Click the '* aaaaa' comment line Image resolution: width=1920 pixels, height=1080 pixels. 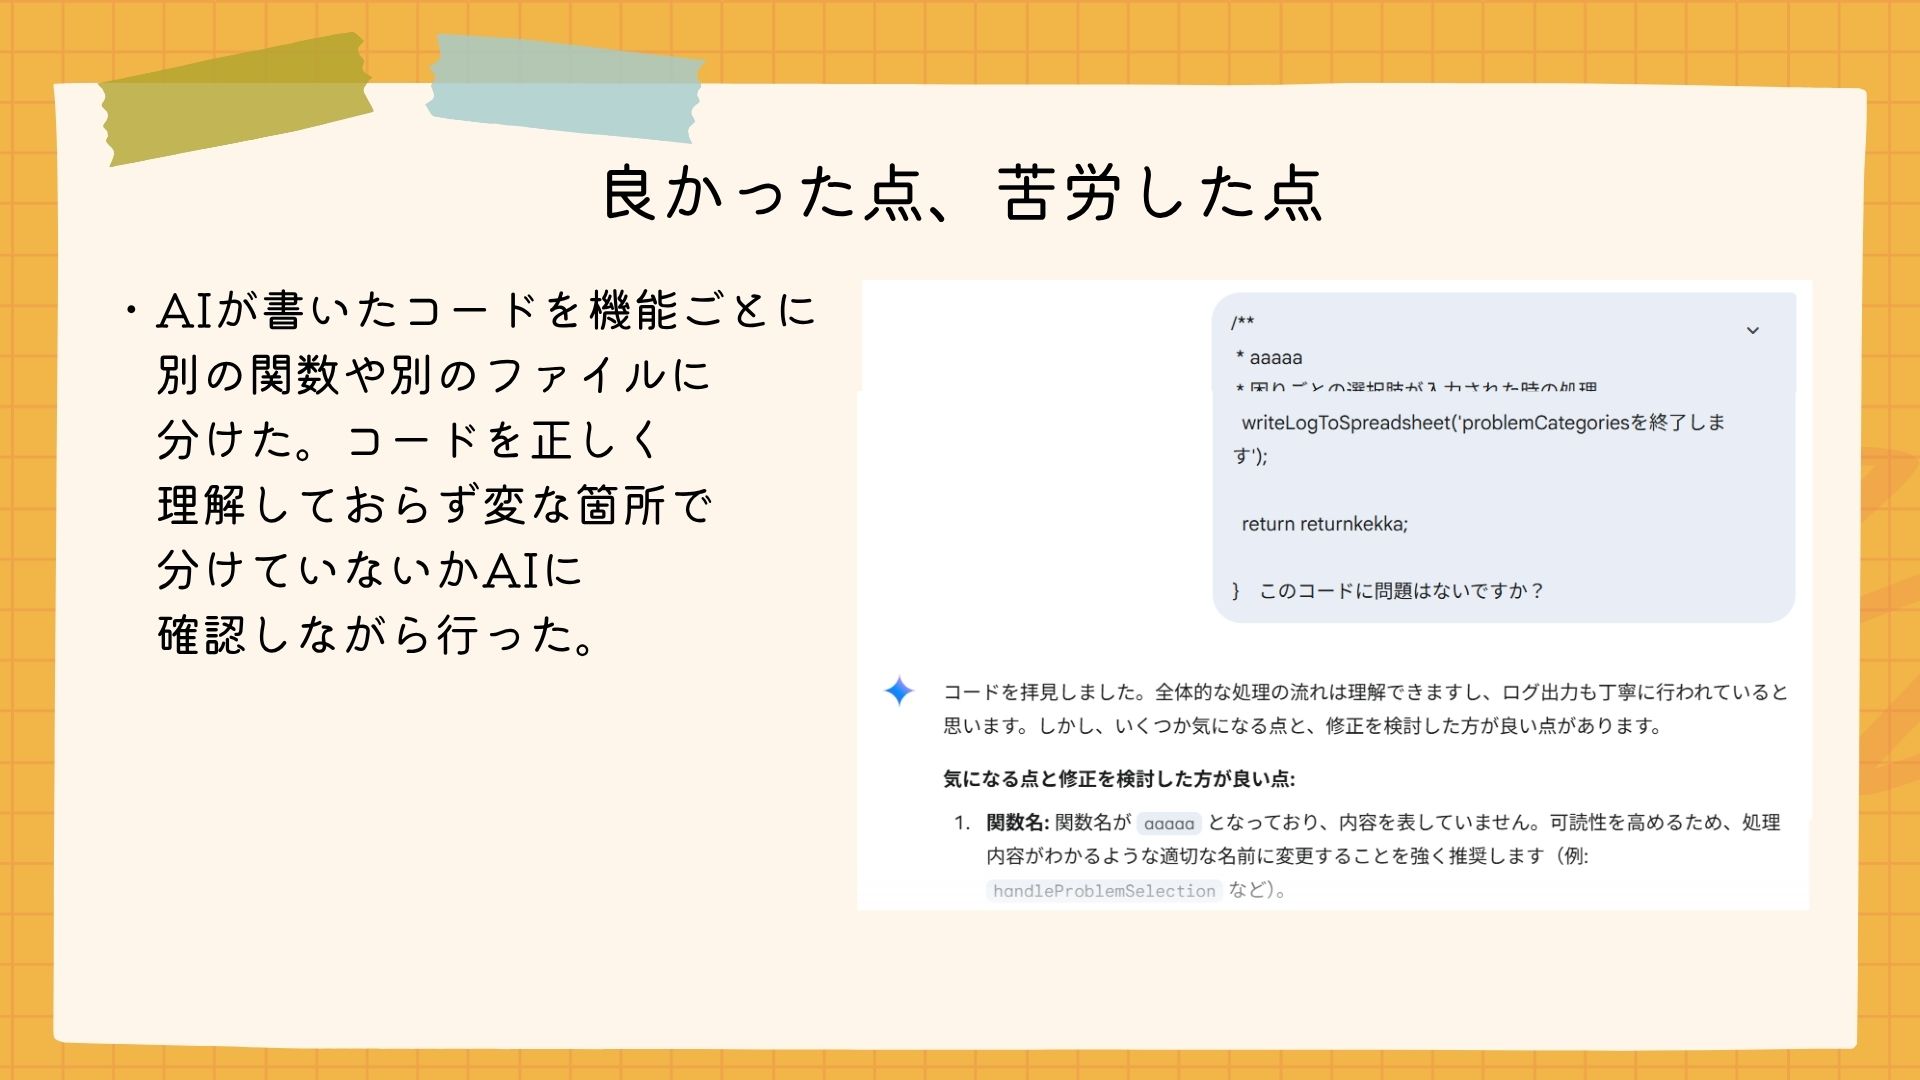point(1269,358)
